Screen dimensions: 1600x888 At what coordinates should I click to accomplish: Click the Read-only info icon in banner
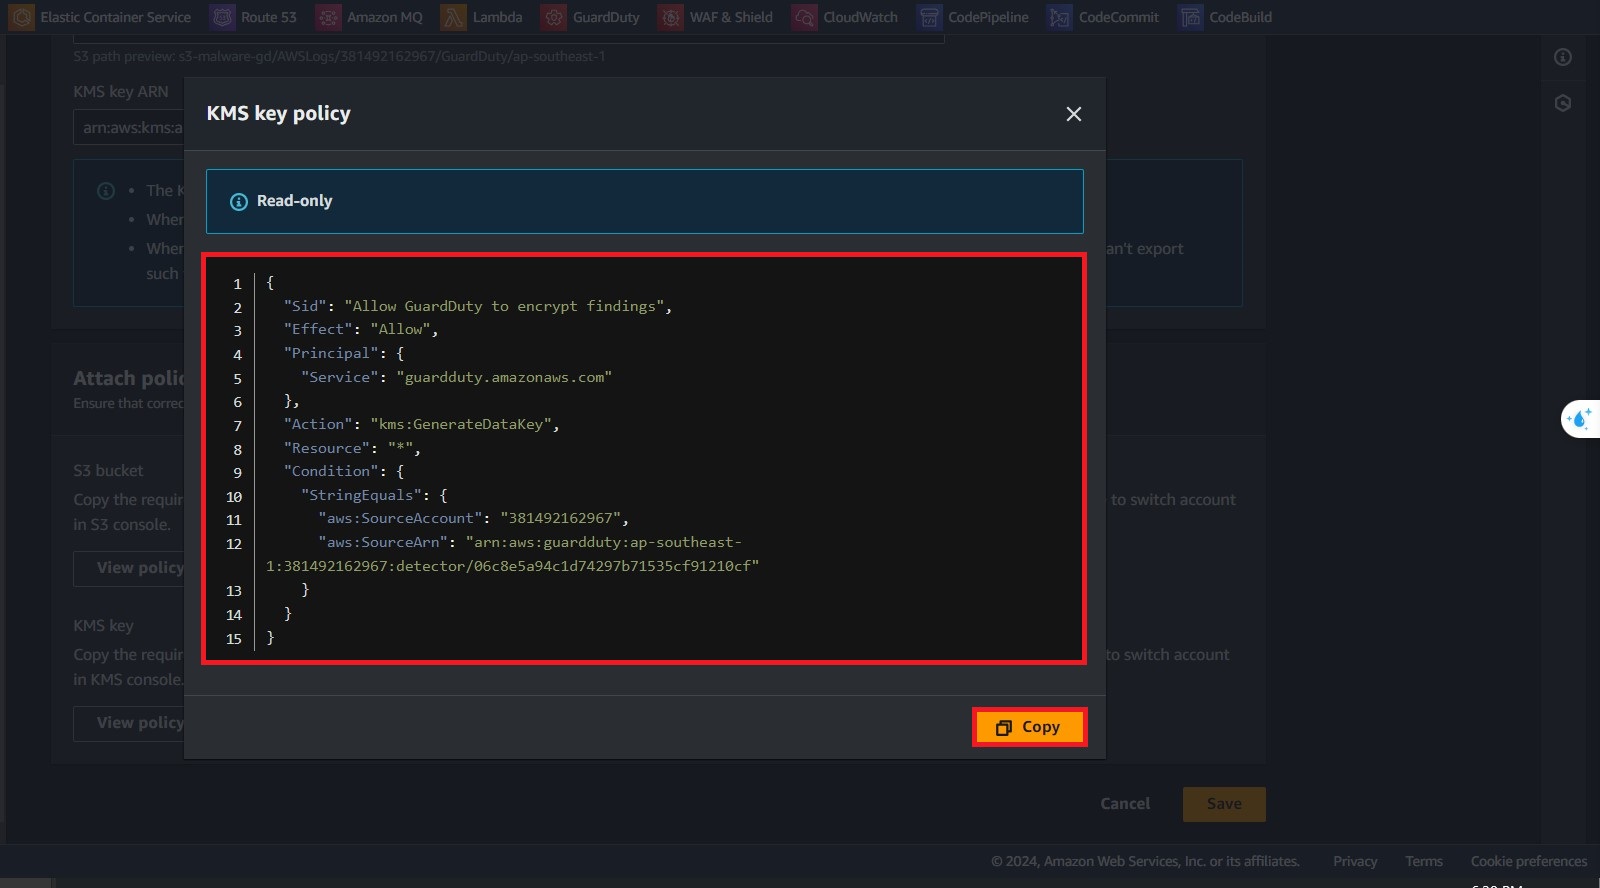coord(239,202)
